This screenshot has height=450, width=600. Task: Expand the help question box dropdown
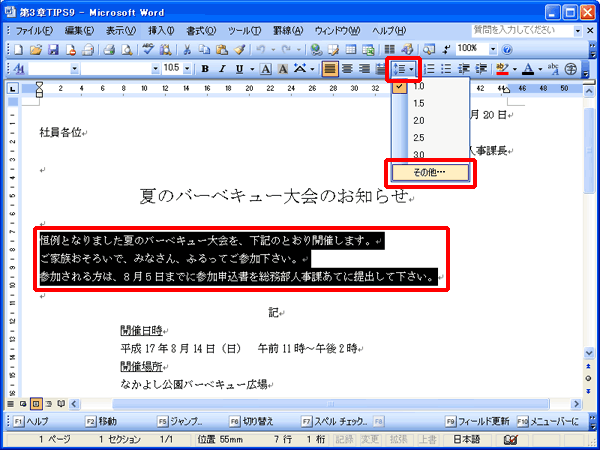[578, 31]
